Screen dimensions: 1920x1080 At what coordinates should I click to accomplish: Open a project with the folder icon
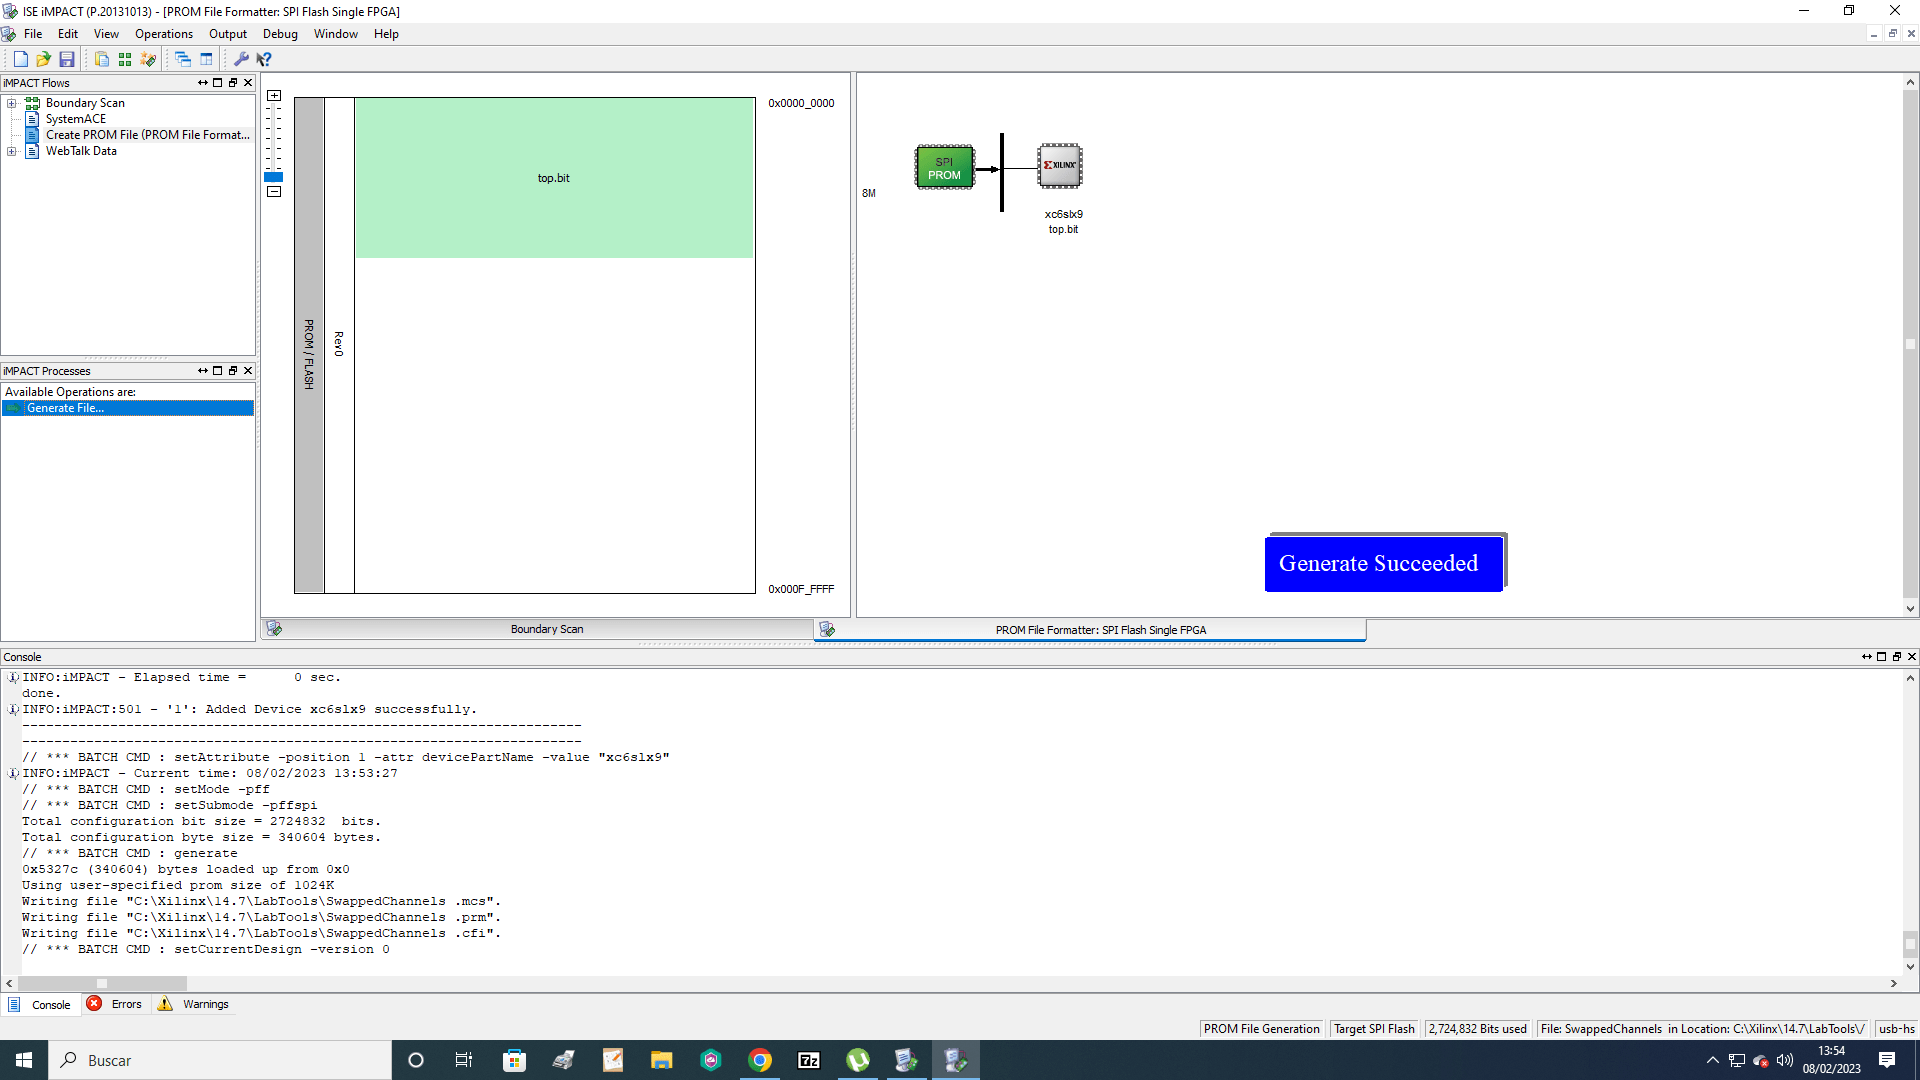pos(43,59)
